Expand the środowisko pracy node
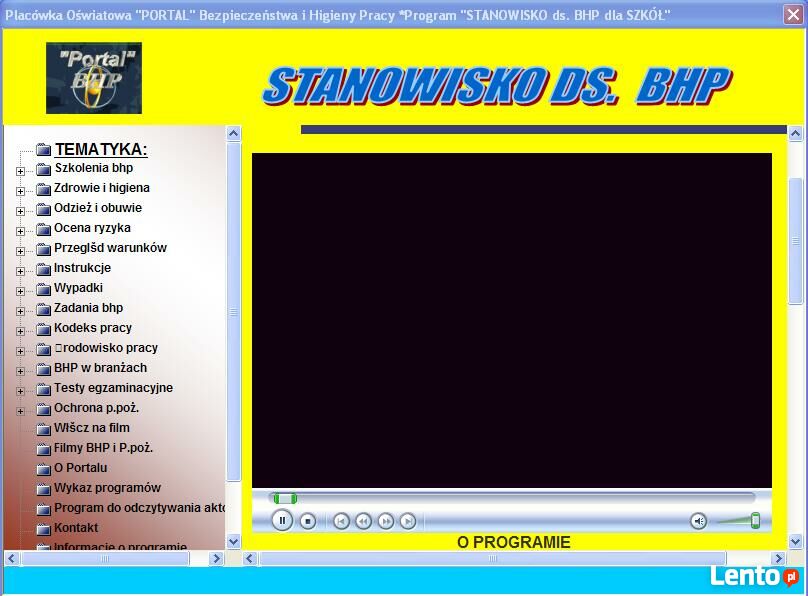 pos(20,351)
